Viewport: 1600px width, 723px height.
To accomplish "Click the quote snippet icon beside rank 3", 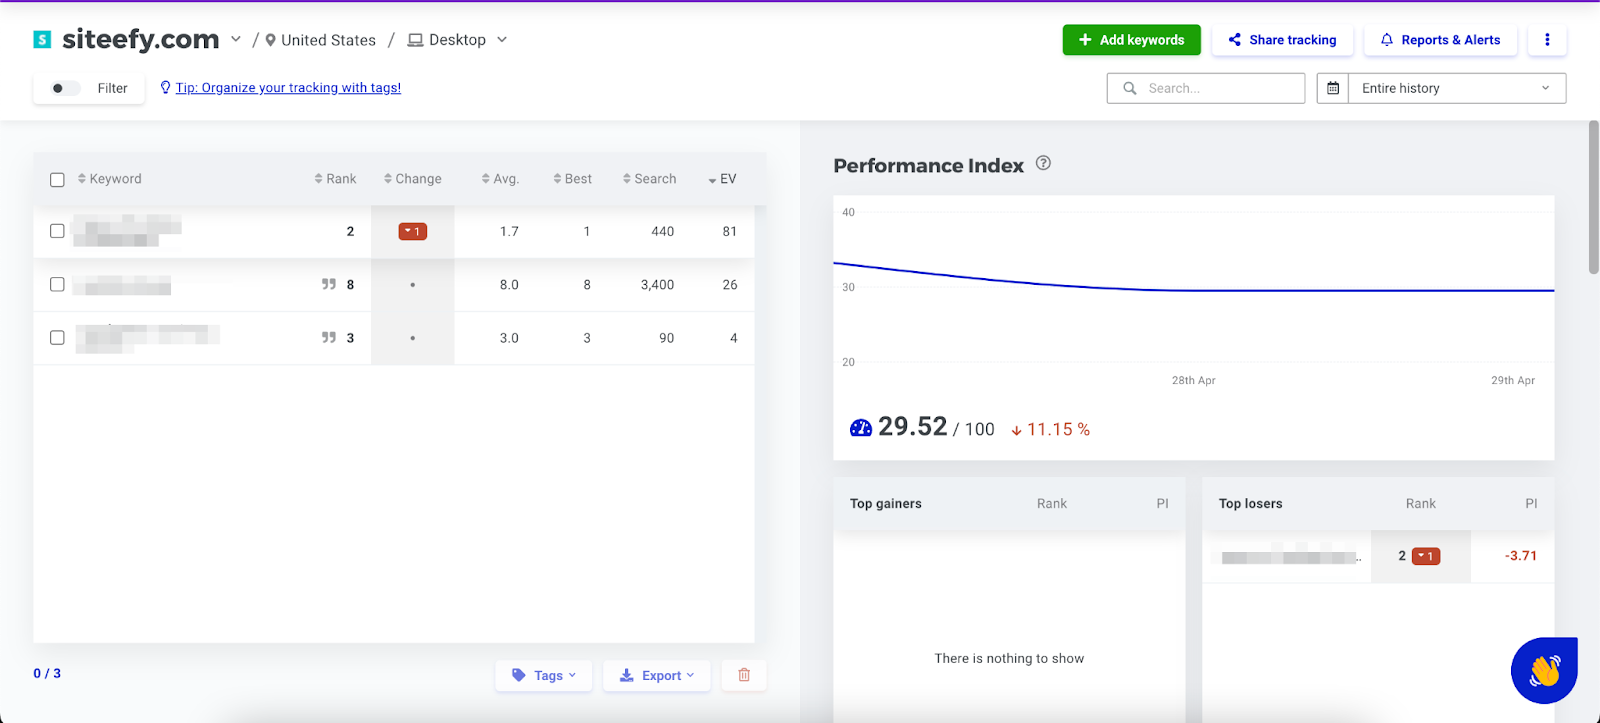I will pyautogui.click(x=328, y=338).
